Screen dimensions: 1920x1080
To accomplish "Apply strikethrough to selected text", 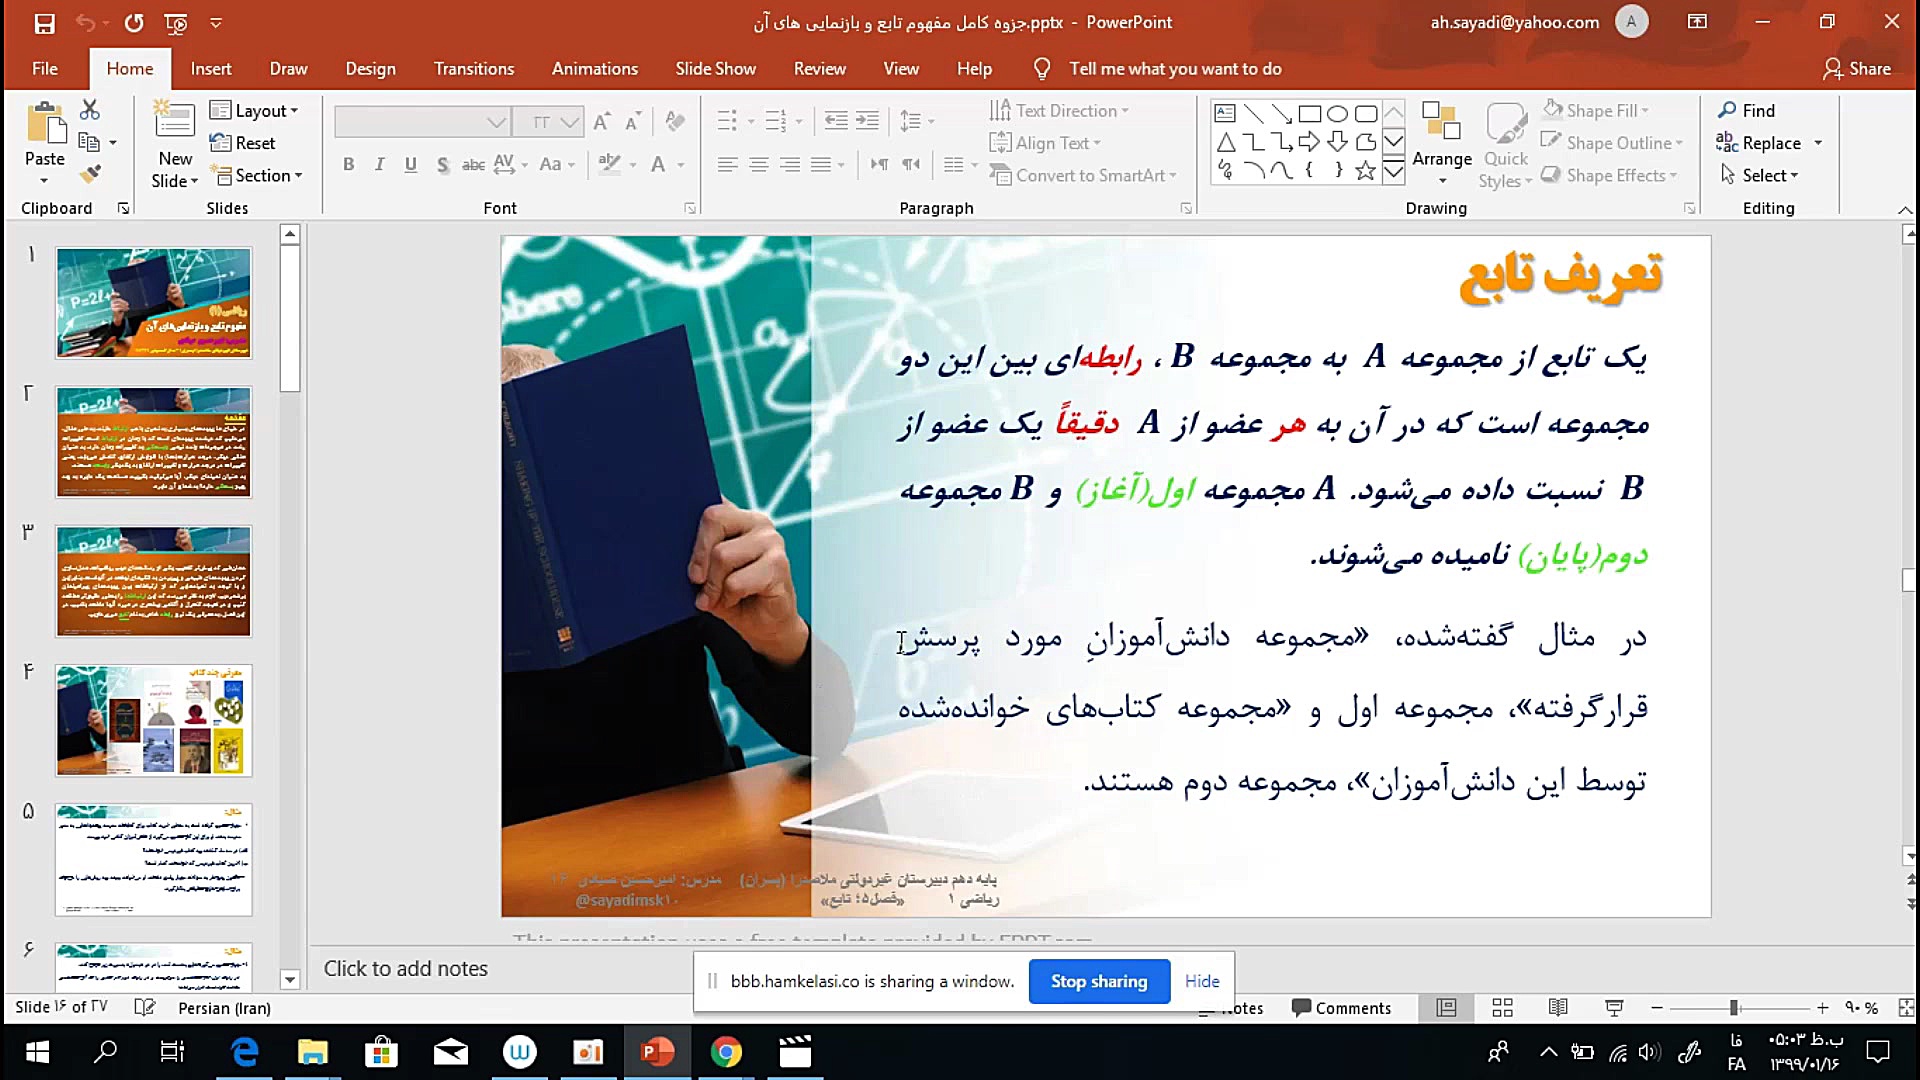I will tap(473, 166).
